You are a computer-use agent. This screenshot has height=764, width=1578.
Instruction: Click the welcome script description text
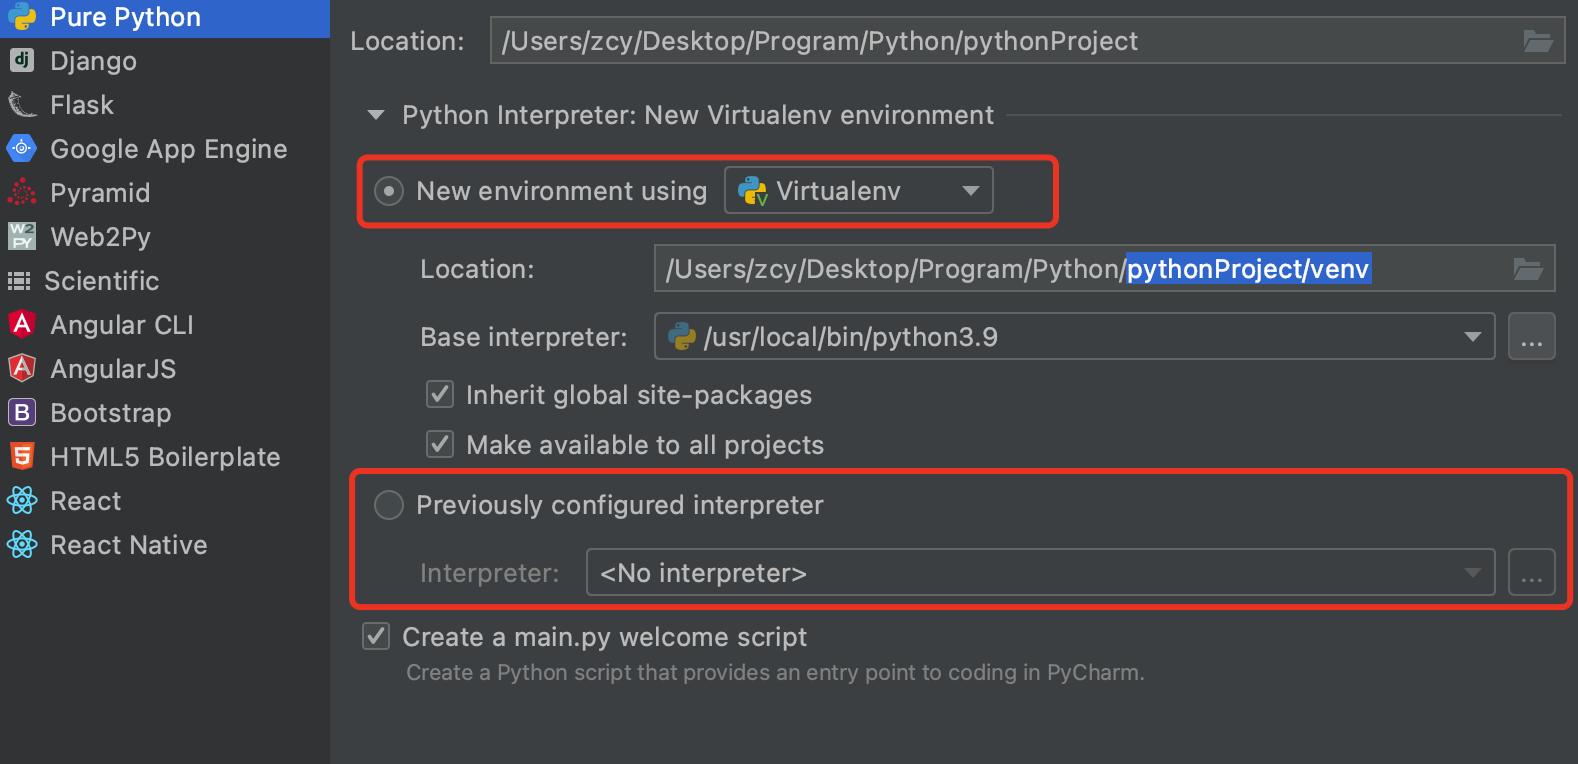tap(775, 672)
